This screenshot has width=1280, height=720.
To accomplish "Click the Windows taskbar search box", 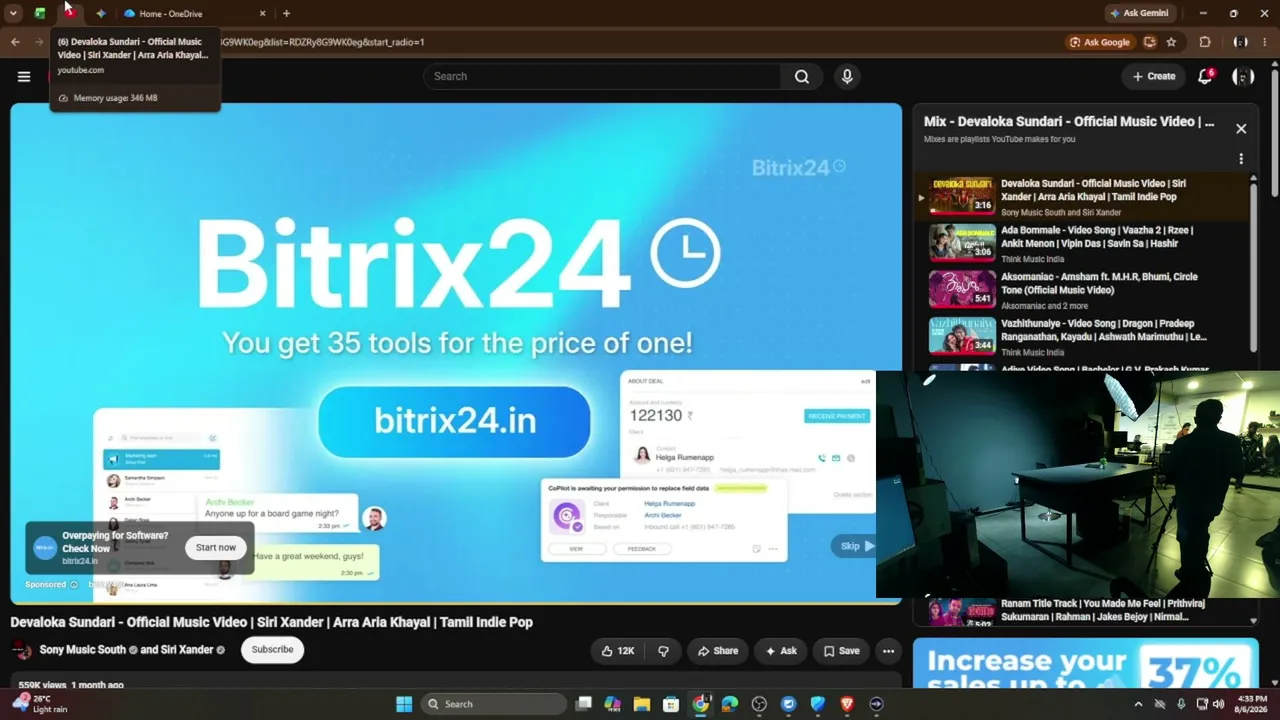I will pos(494,704).
